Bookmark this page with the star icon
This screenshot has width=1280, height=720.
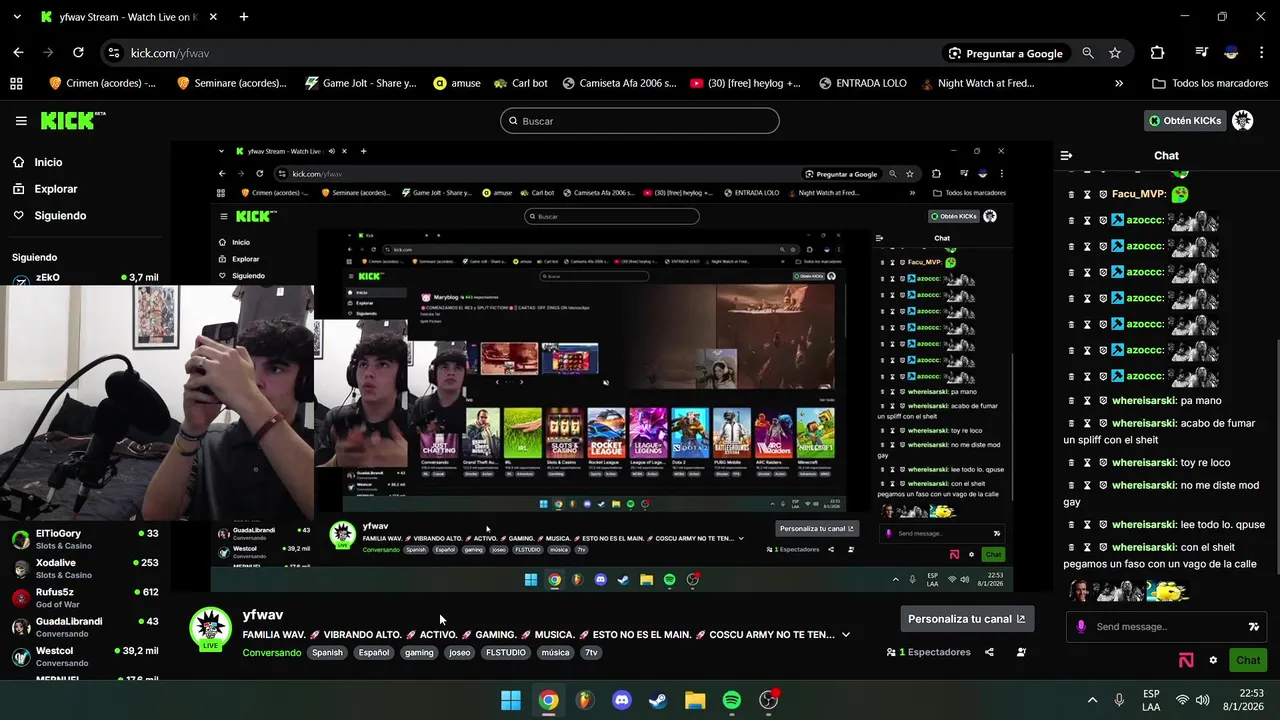[x=1115, y=53]
